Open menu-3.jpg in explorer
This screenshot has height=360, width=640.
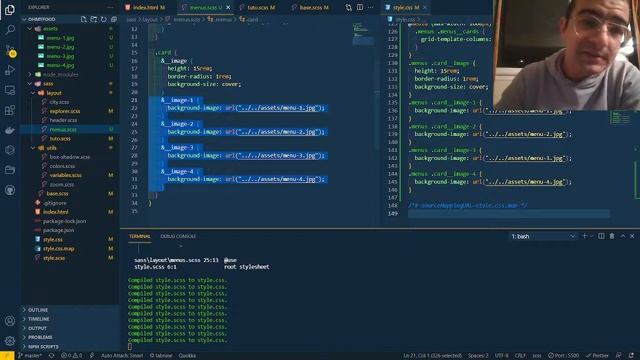(x=60, y=56)
